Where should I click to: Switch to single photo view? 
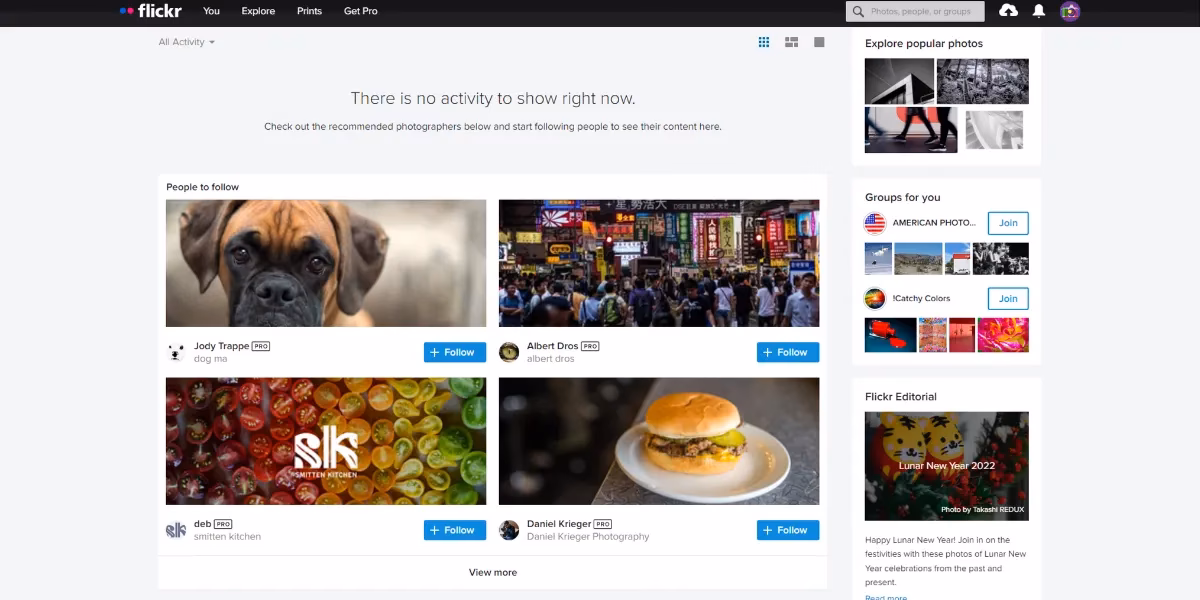click(x=819, y=42)
